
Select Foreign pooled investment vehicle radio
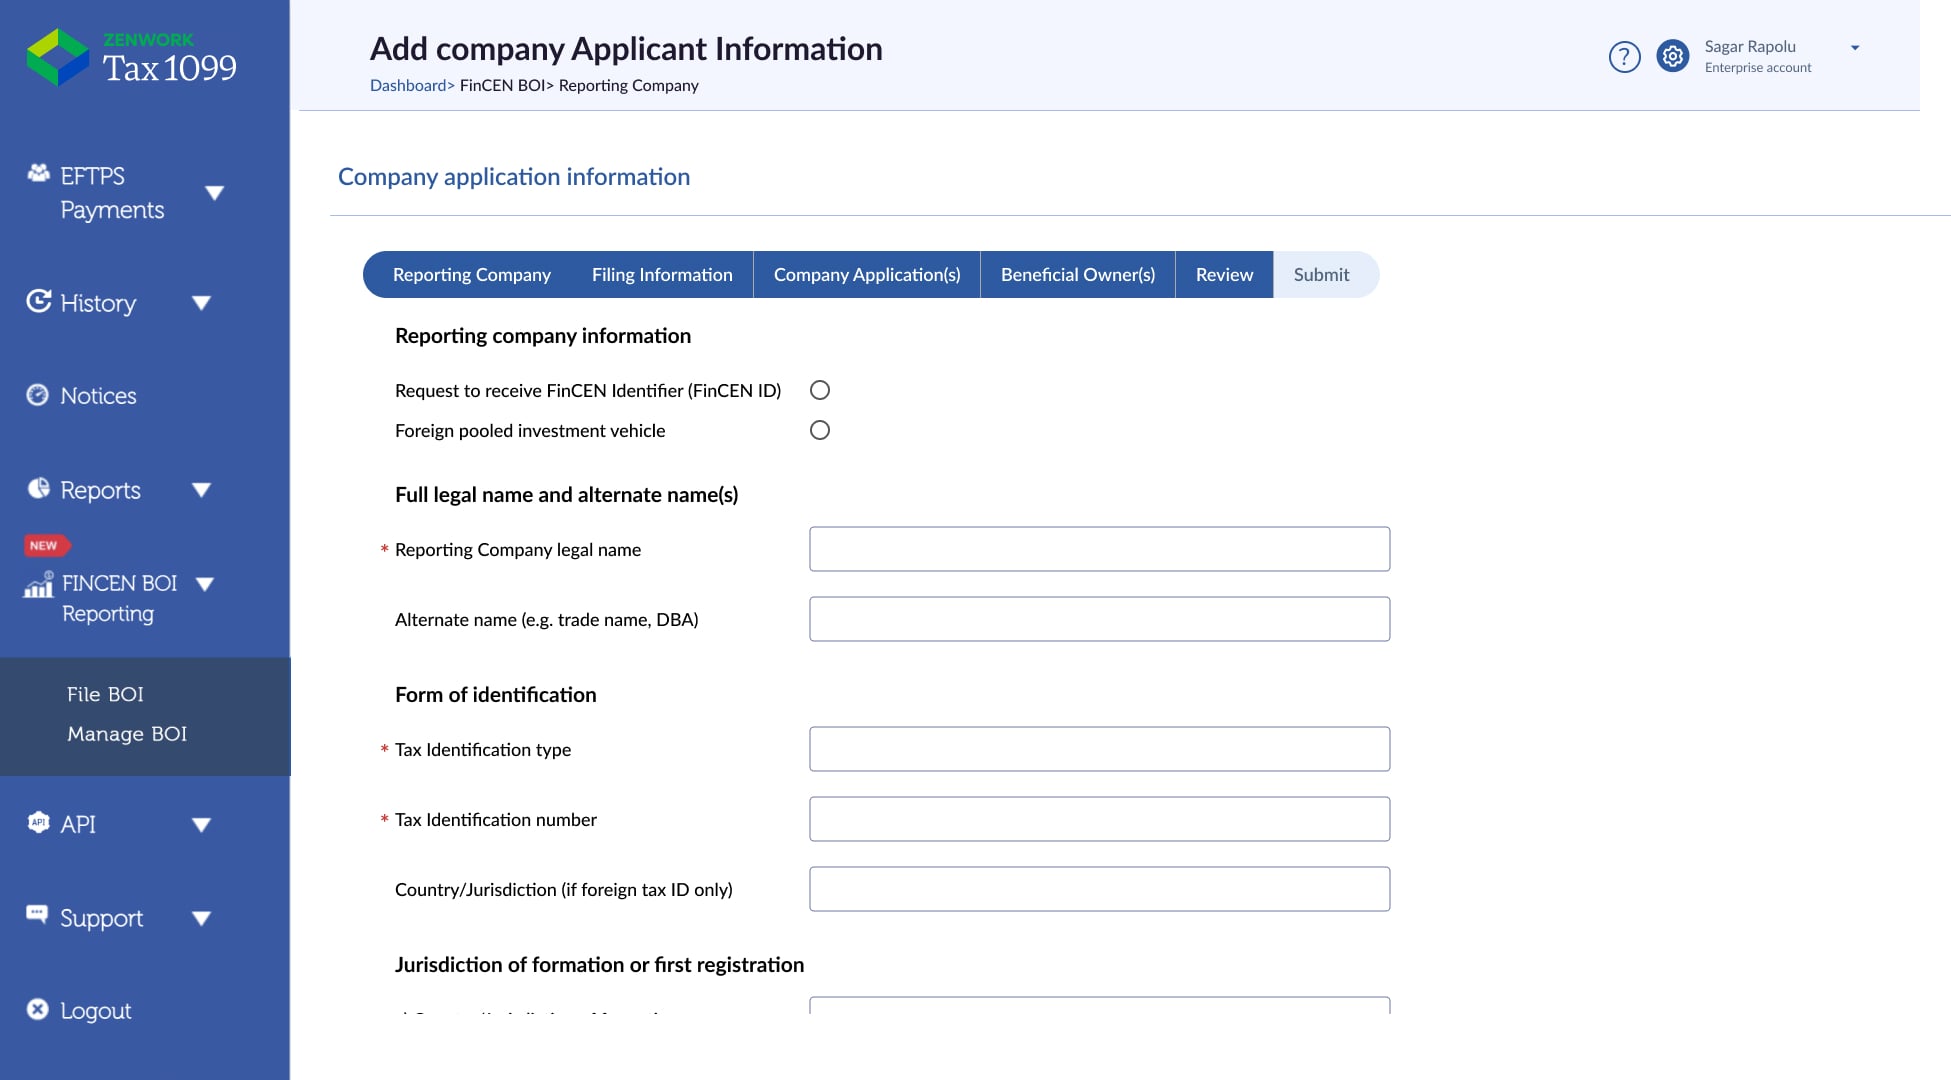click(820, 430)
